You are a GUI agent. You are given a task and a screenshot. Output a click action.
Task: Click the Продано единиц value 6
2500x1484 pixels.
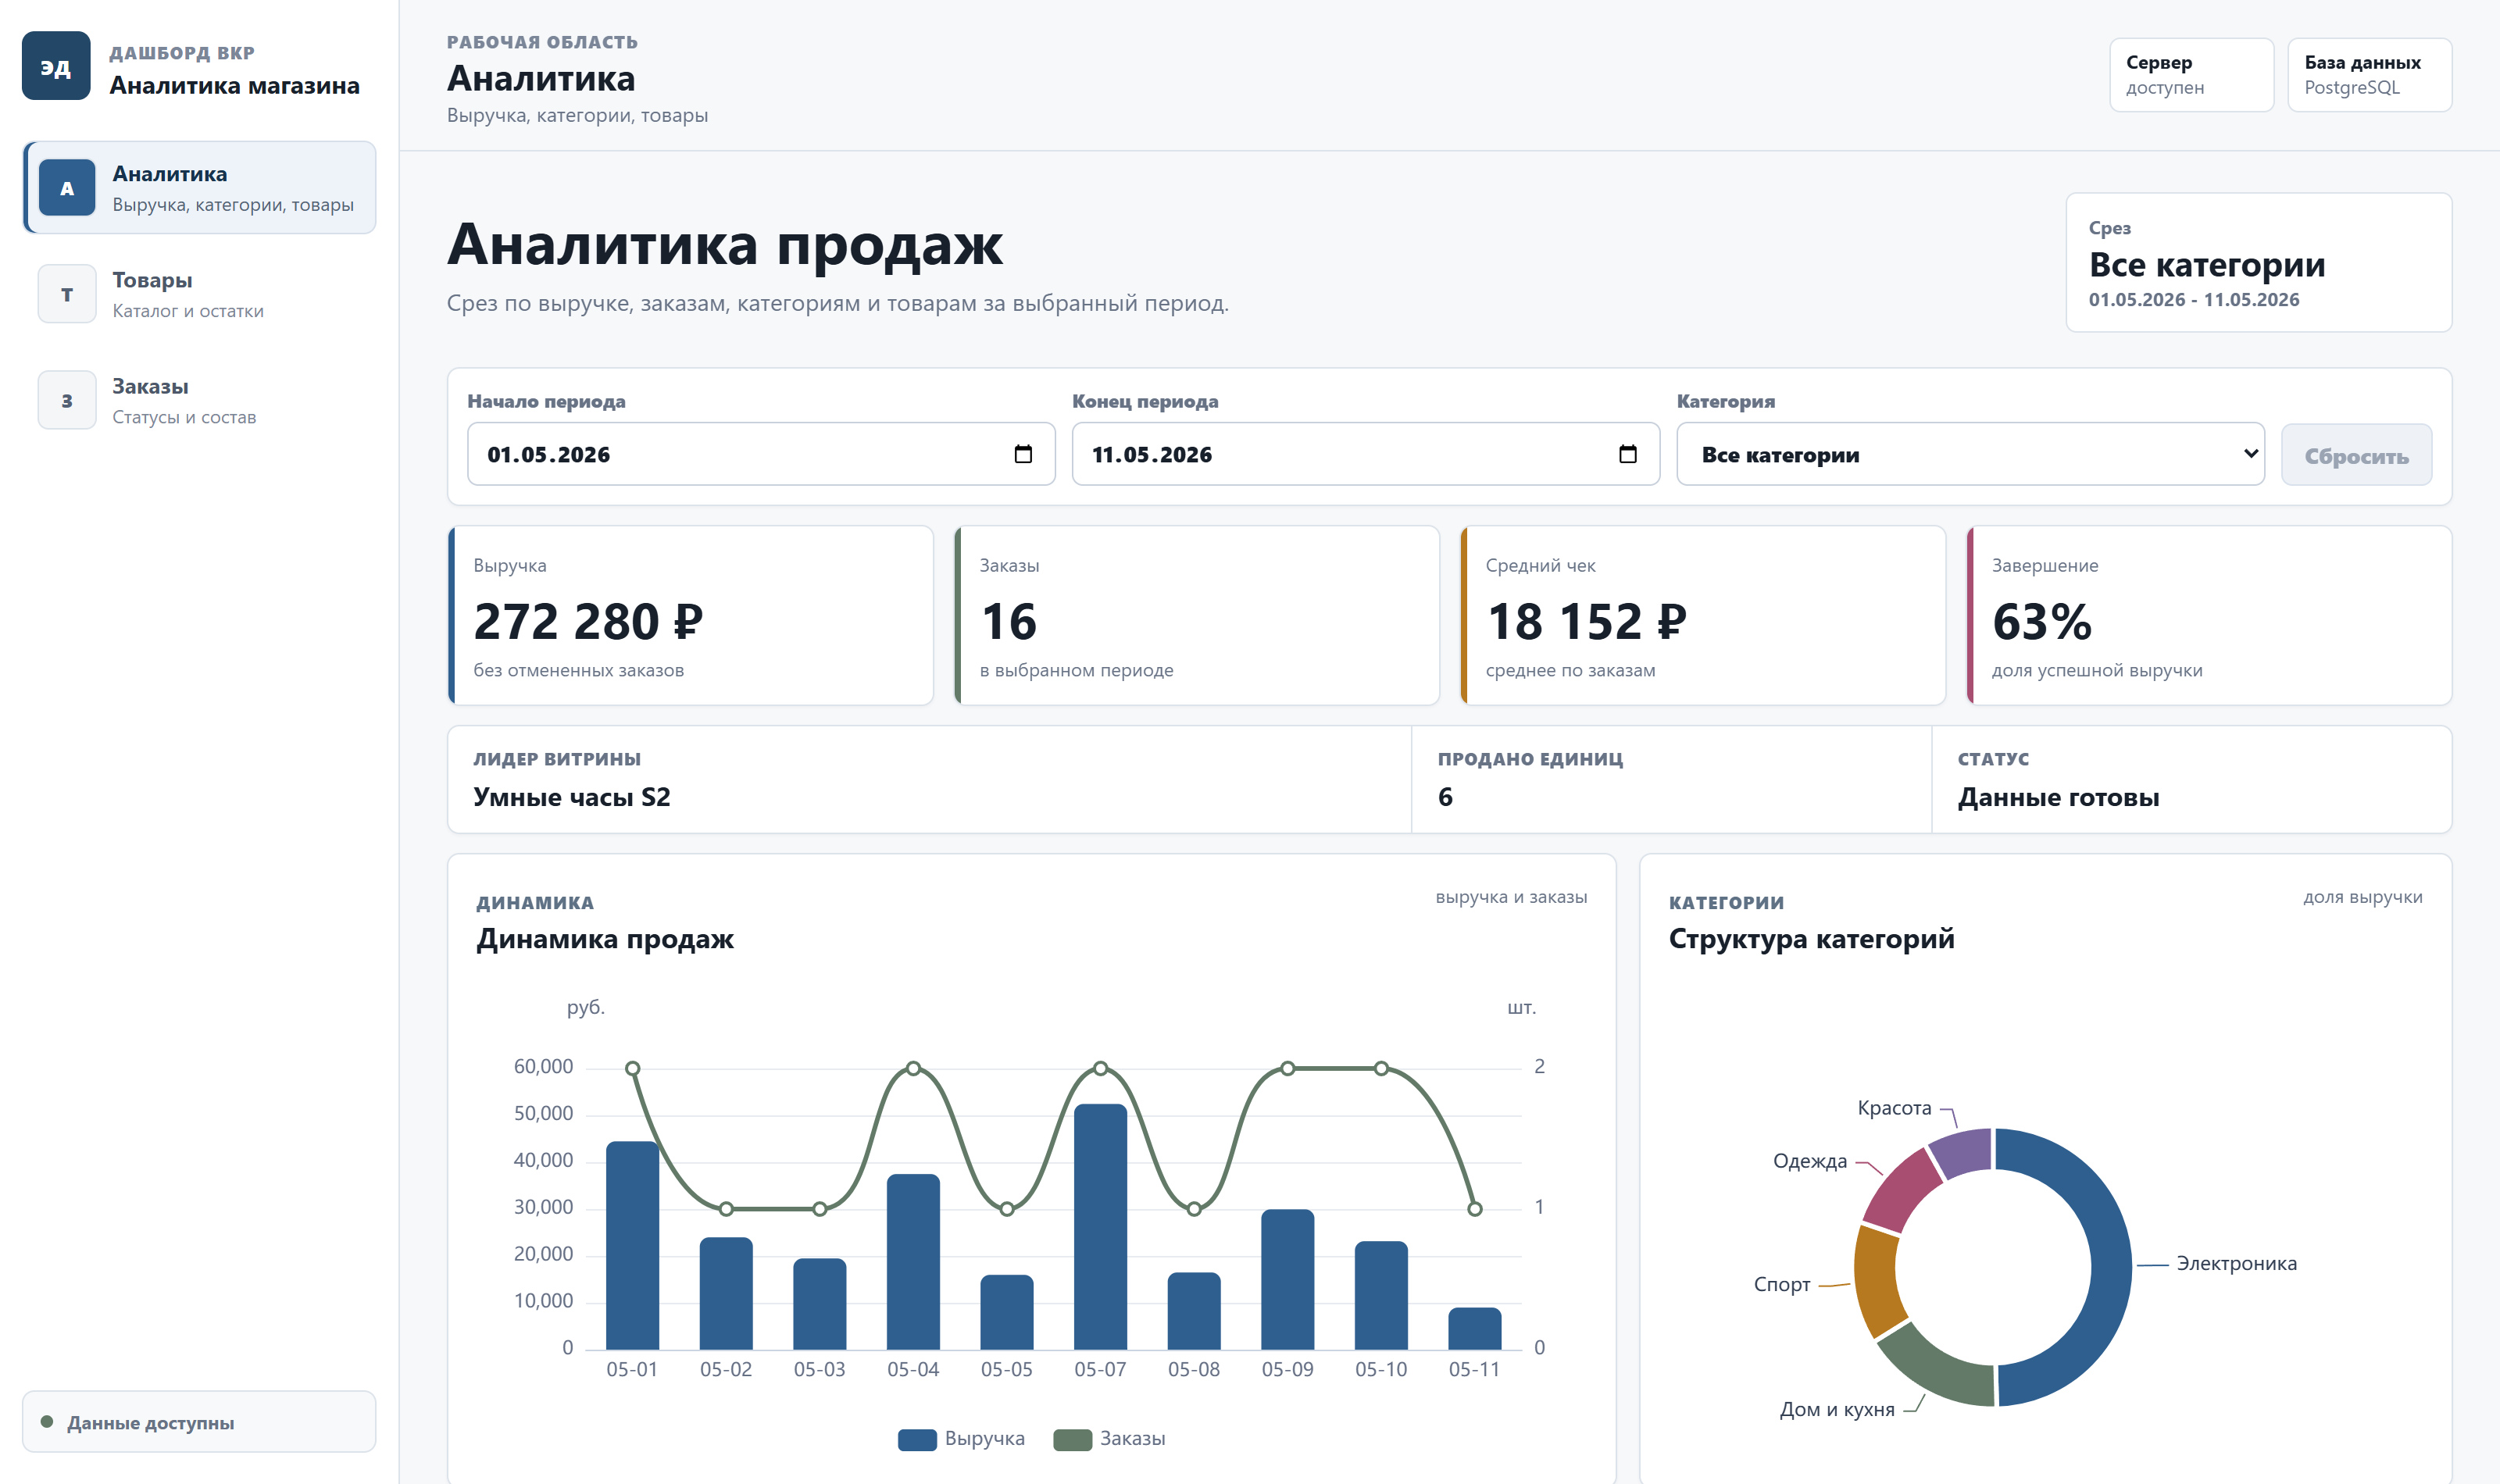click(x=1445, y=797)
